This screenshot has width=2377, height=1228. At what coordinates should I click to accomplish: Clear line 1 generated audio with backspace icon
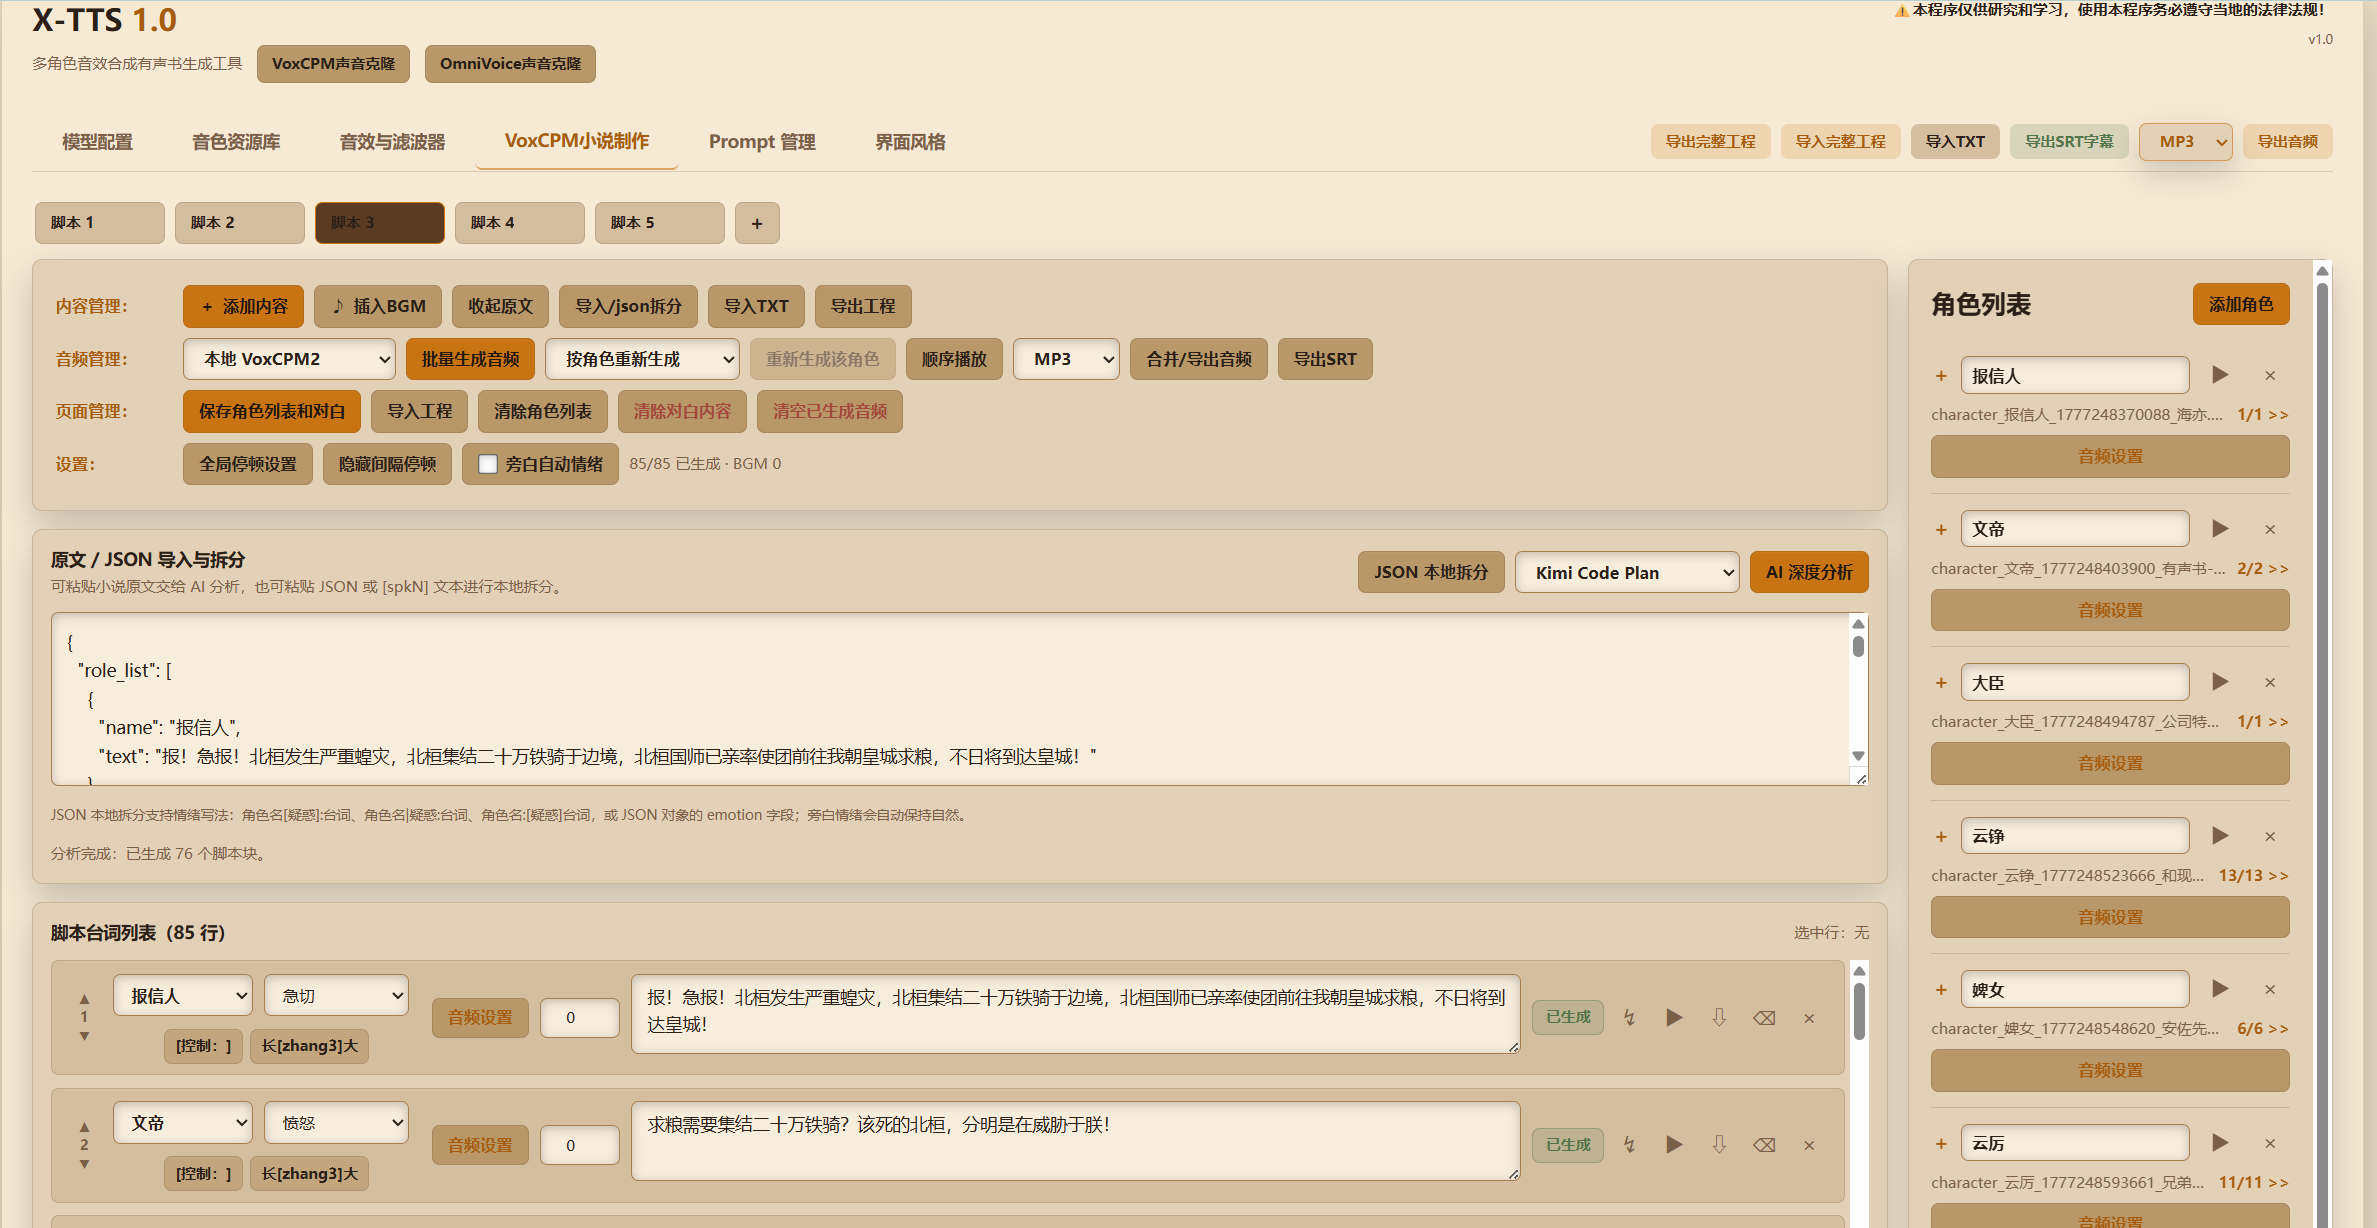1764,1017
